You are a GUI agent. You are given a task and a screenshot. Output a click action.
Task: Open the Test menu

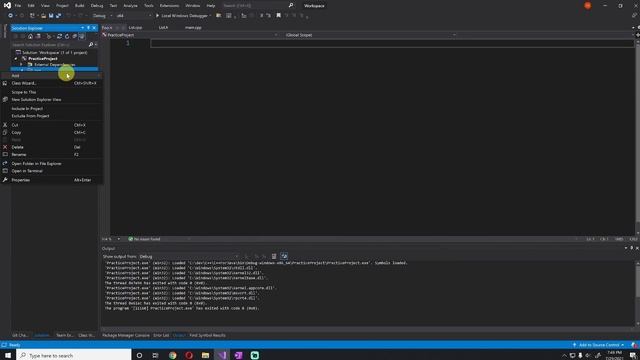(113, 6)
